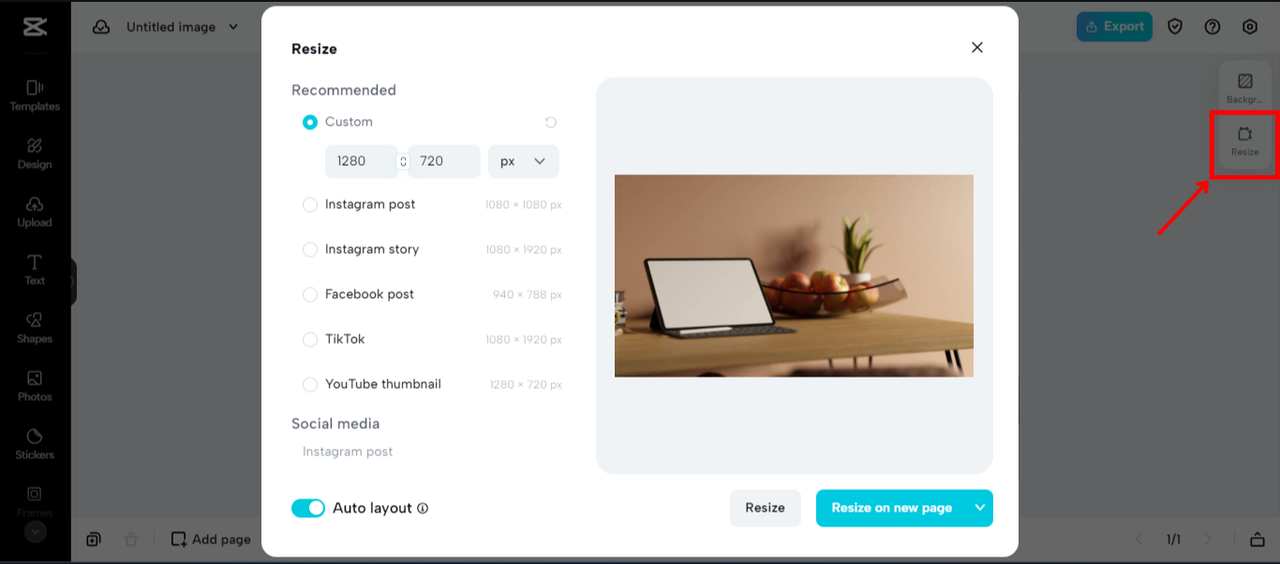This screenshot has height=564, width=1280.
Task: Expand the Resize on new page arrow
Action: pyautogui.click(x=980, y=508)
